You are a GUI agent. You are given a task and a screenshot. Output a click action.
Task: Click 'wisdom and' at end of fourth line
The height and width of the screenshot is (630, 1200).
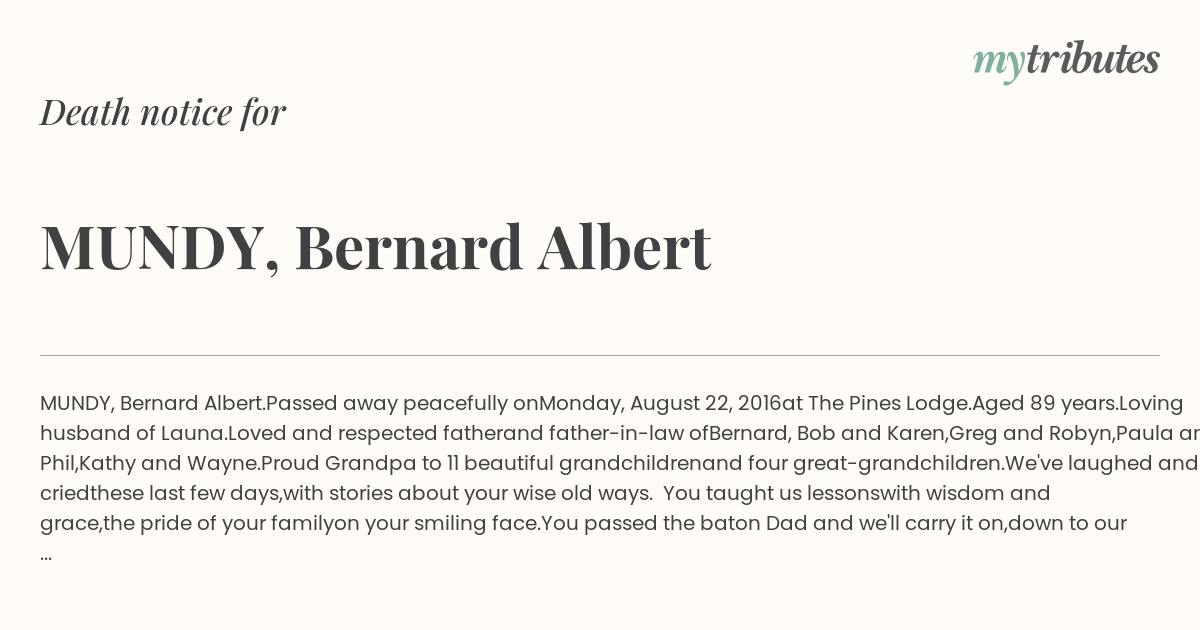992,493
